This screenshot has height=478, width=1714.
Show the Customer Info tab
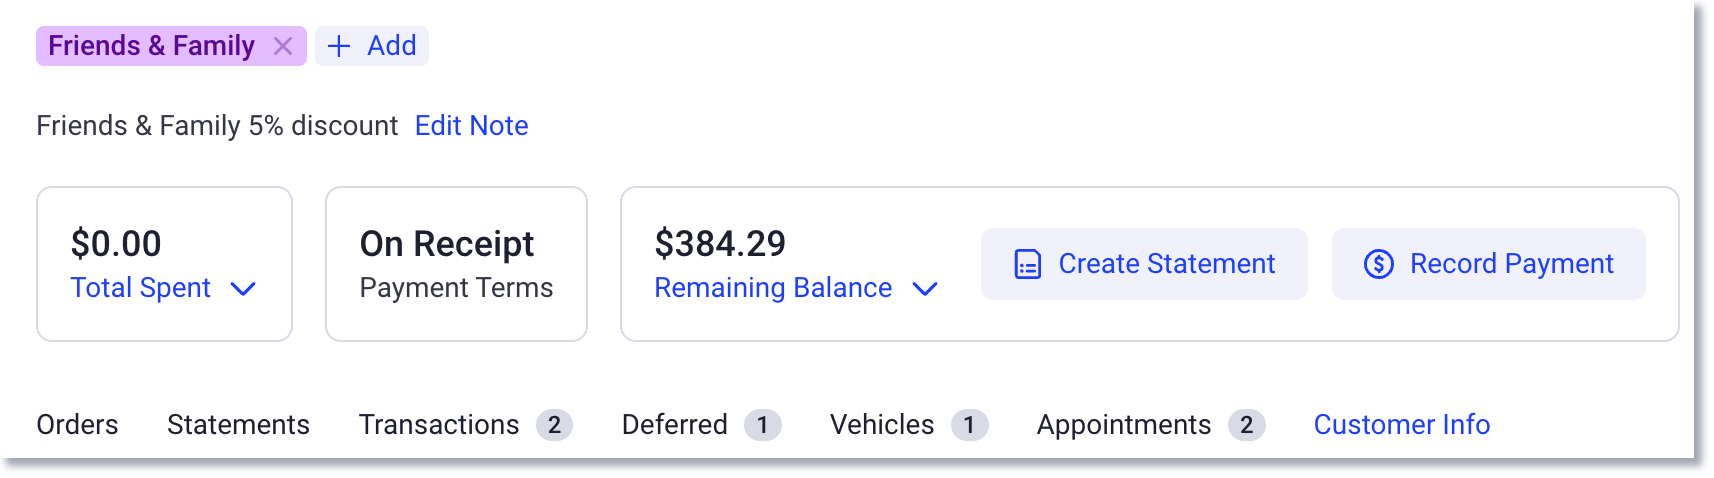tap(1401, 425)
